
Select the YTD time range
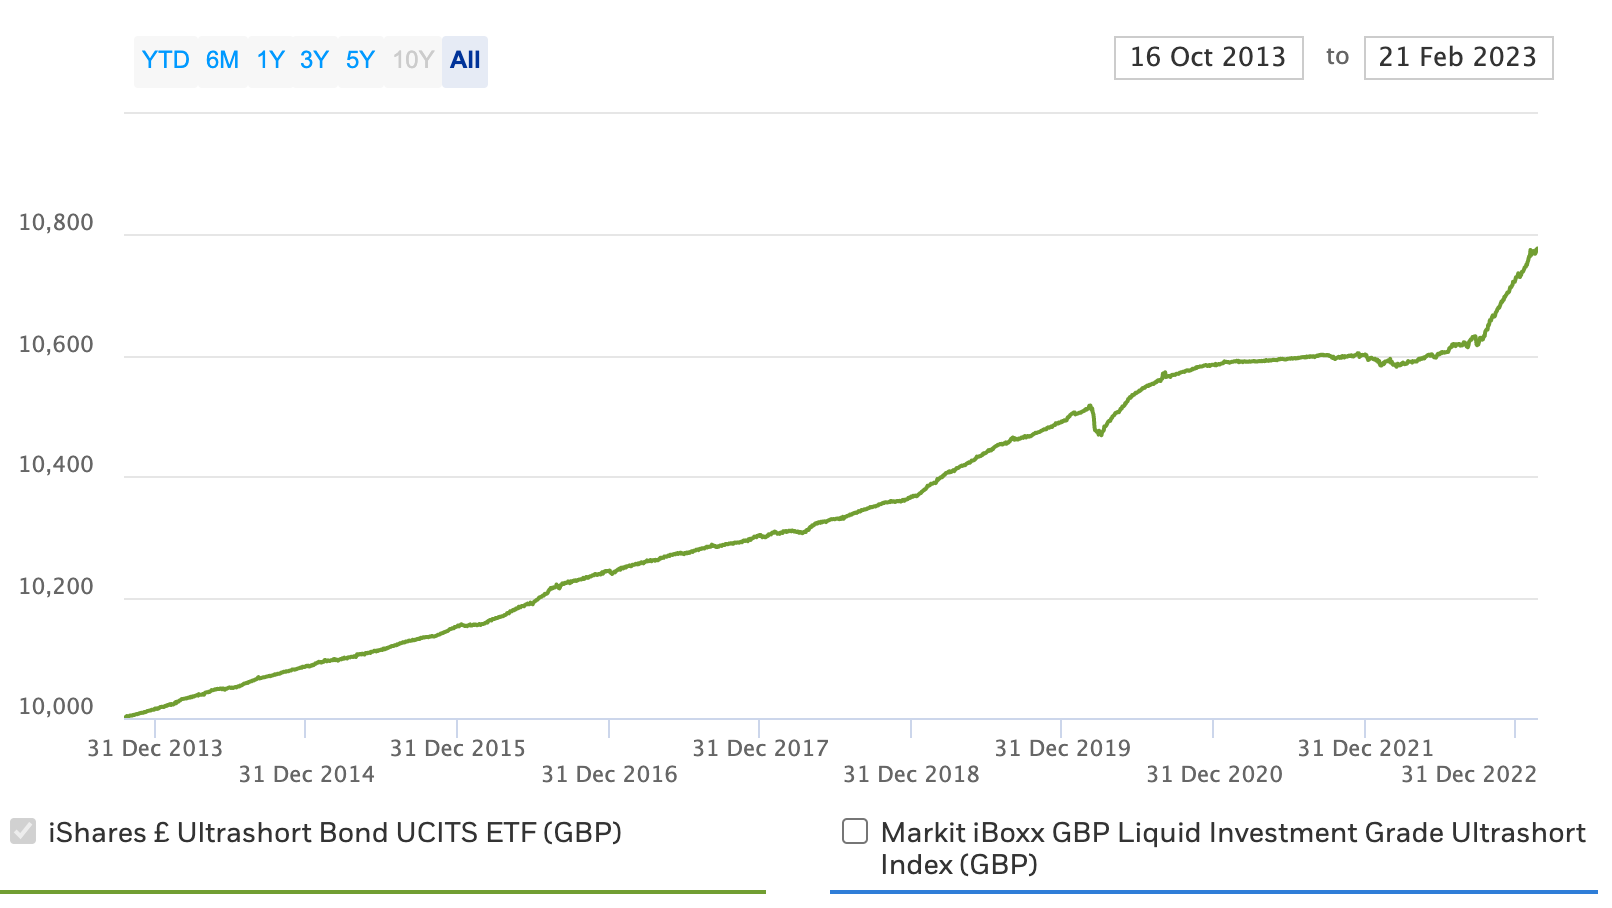click(x=165, y=61)
